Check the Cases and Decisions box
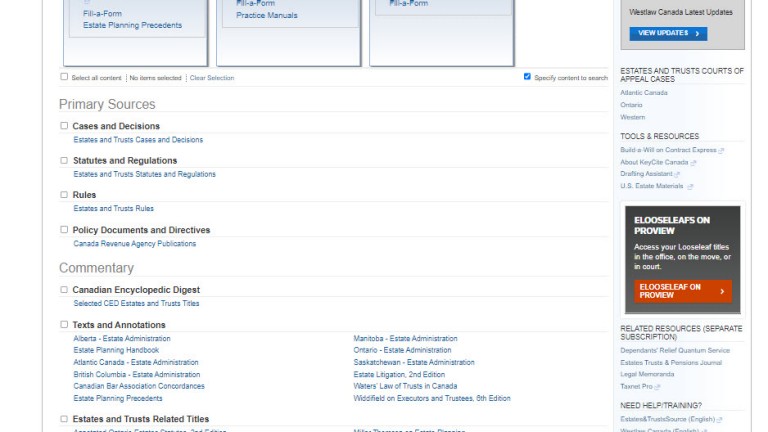Viewport: 768px width, 432px height. (64, 126)
